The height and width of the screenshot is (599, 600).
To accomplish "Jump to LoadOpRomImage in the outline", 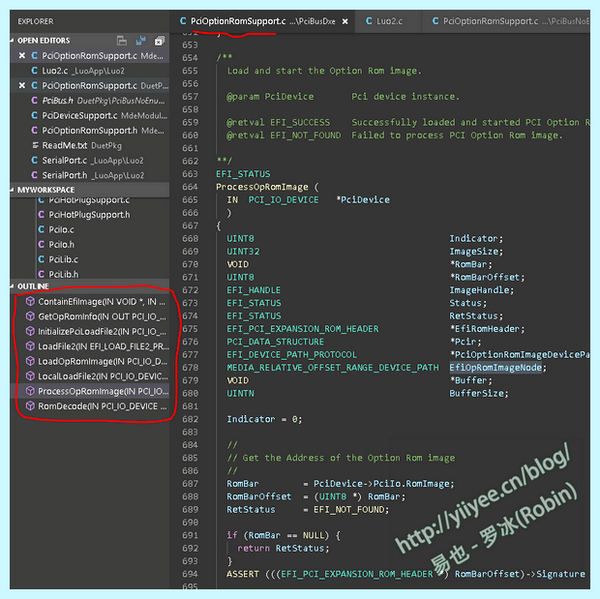I will point(90,361).
